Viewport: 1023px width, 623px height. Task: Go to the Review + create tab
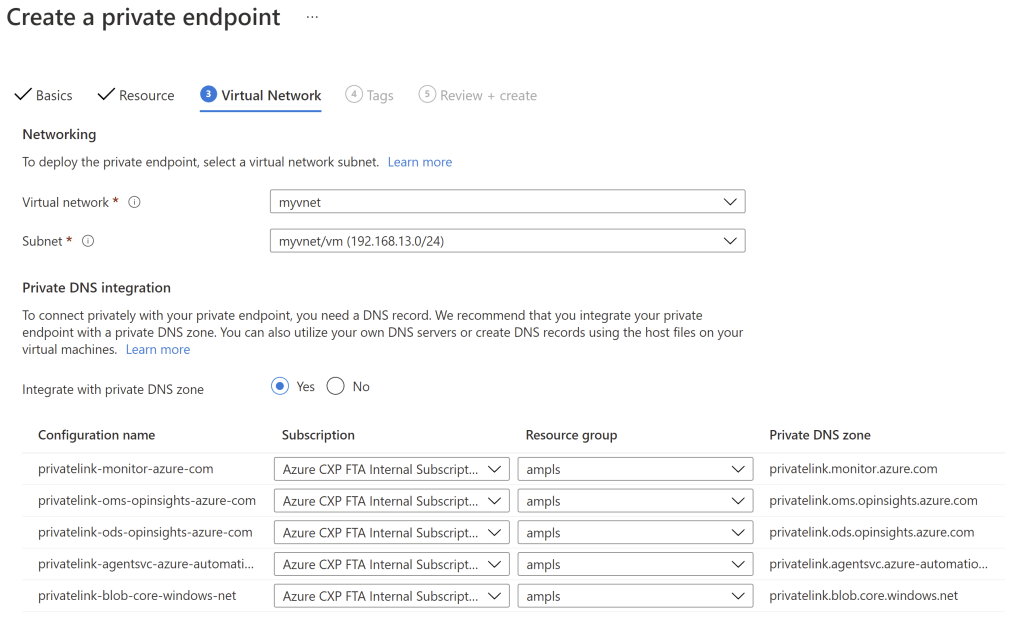[488, 96]
